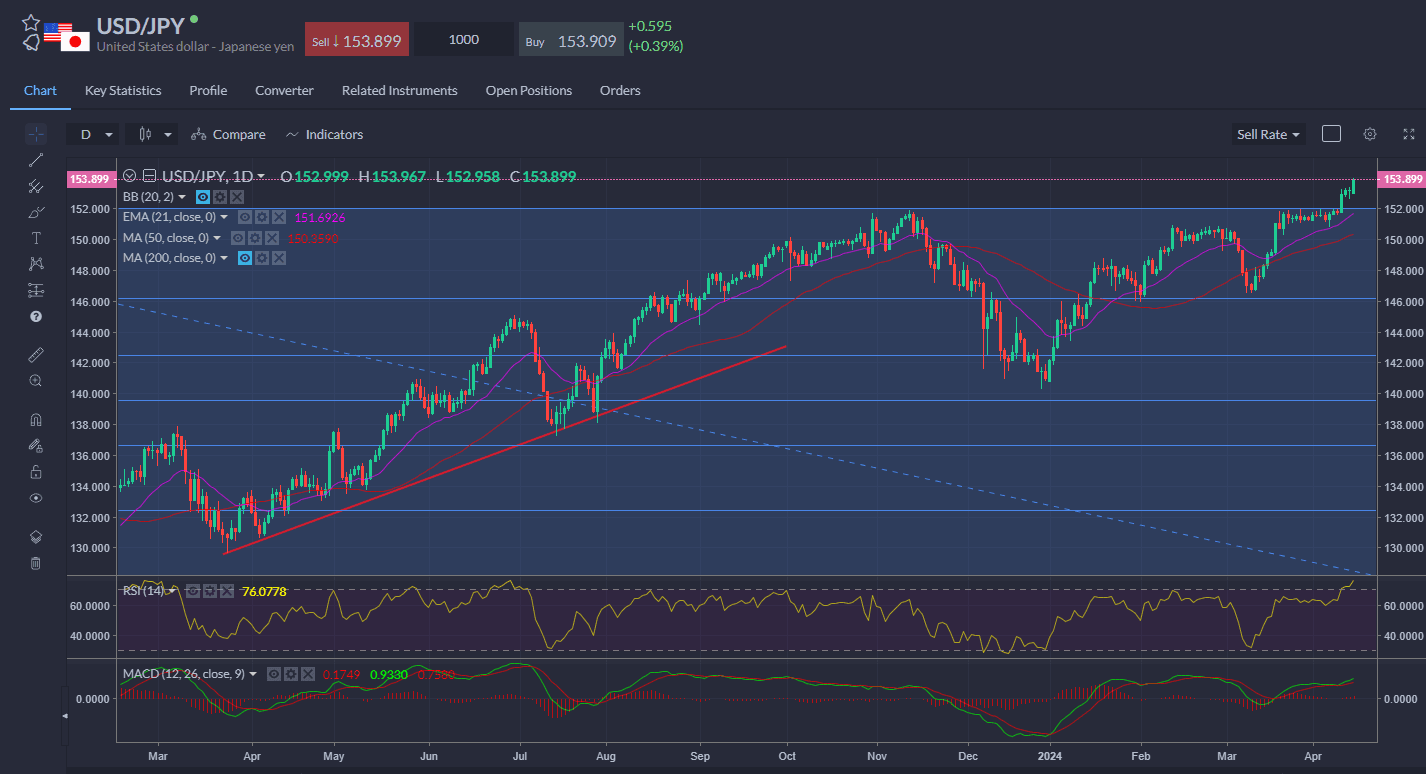
Task: Open the prediction and measurement tools
Action: pyautogui.click(x=36, y=290)
